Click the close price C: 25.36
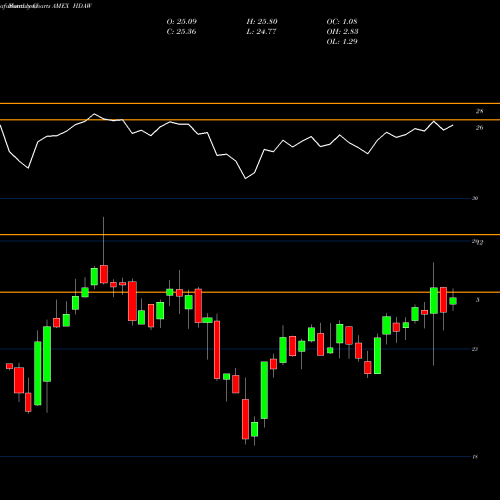The width and height of the screenshot is (500, 500). tap(181, 32)
